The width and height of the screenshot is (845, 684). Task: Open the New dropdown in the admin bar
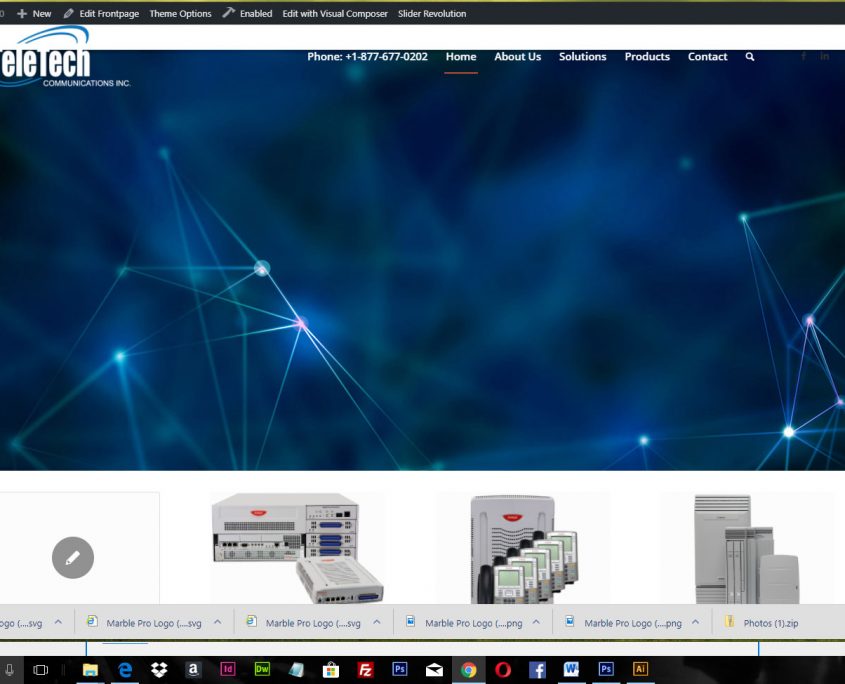point(34,14)
